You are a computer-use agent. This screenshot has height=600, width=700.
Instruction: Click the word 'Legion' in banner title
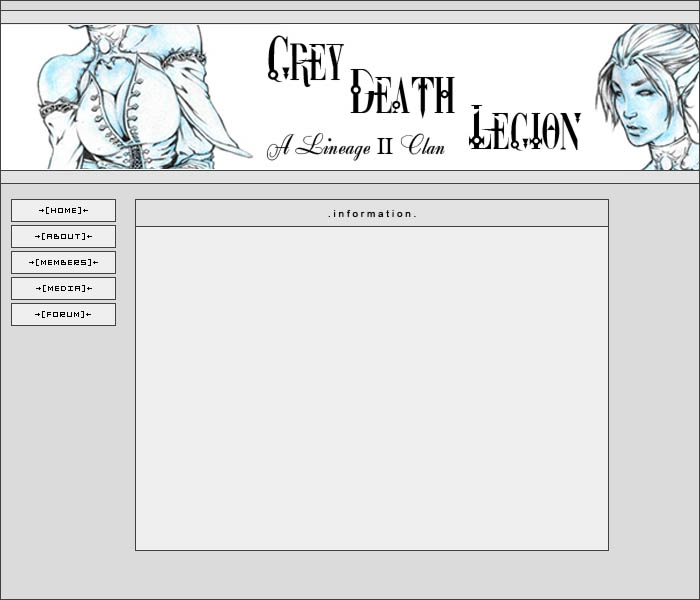[525, 129]
